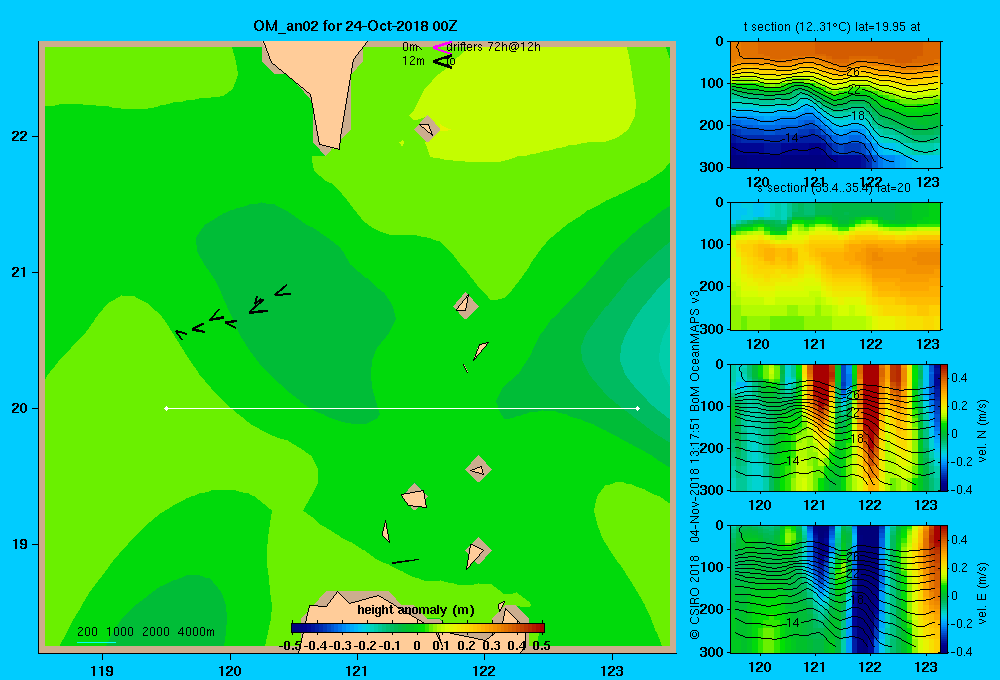Viewport: 1000px width, 680px height.
Task: Click the height anomaly color bar
Action: [x=418, y=628]
